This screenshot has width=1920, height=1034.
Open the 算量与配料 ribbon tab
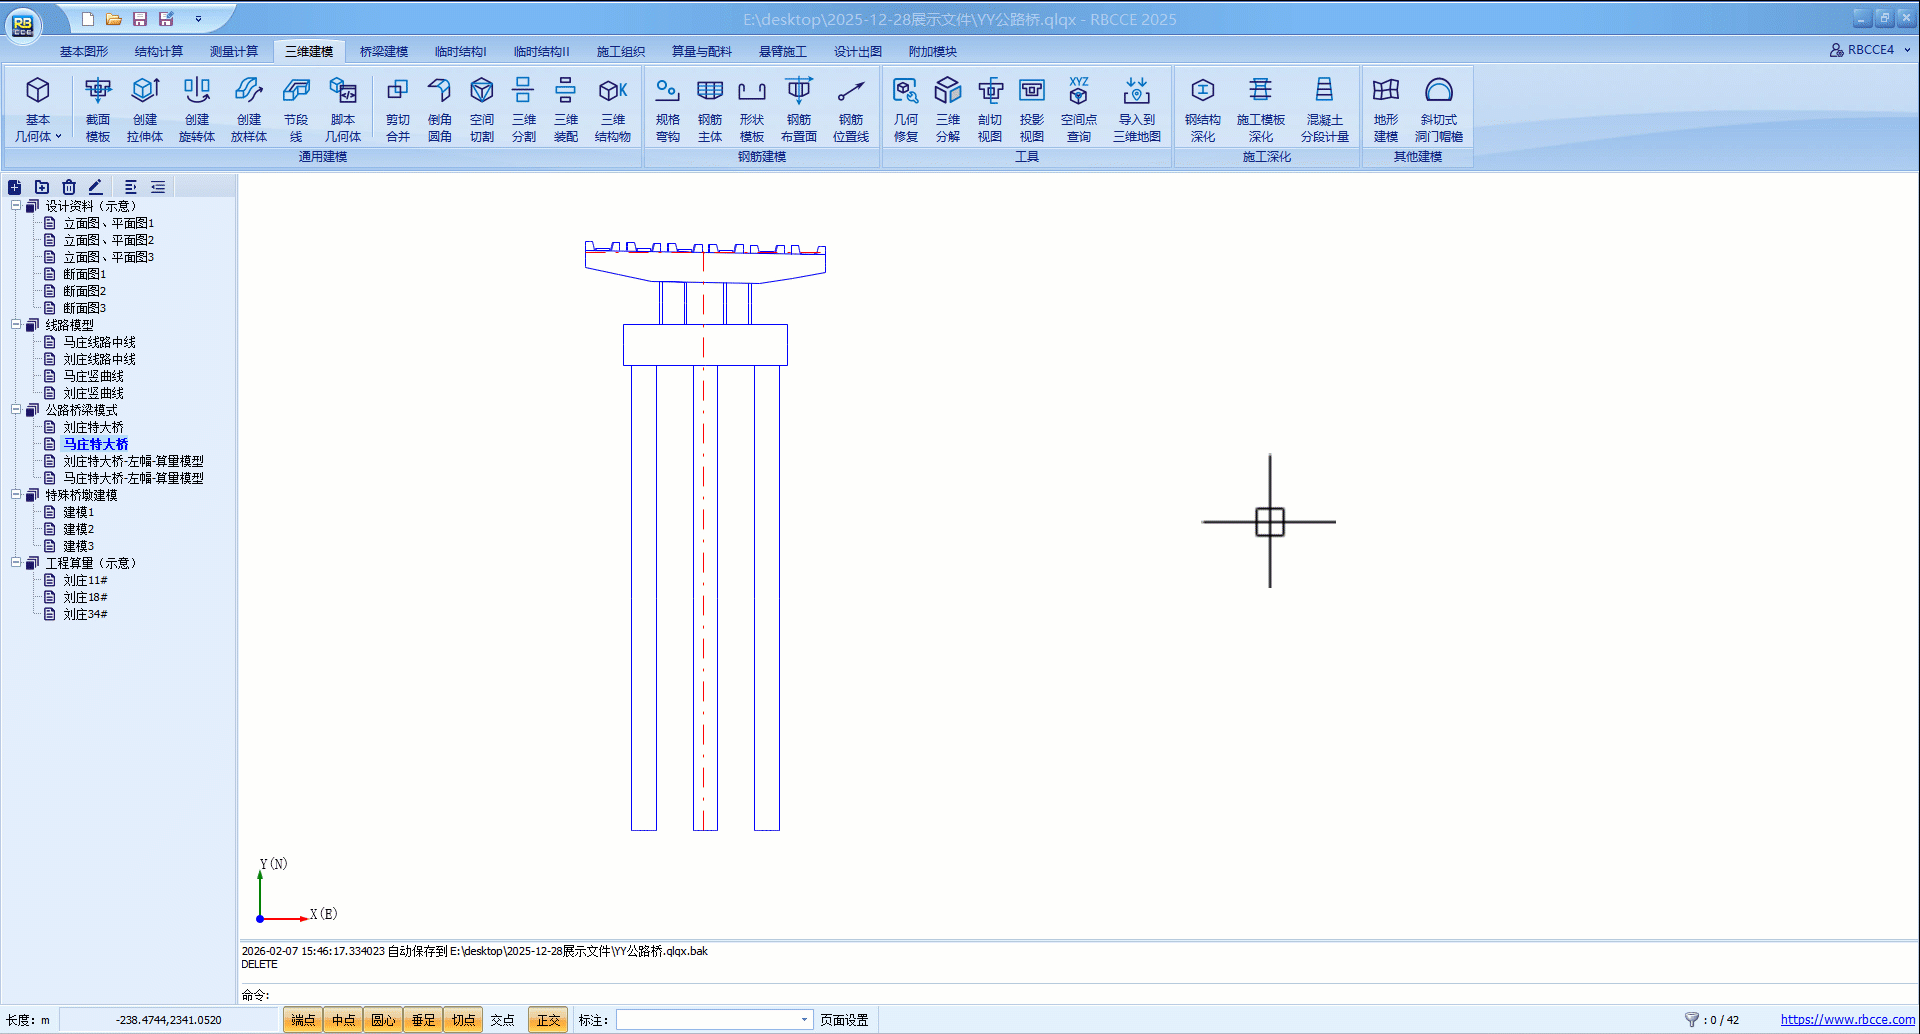pos(701,52)
